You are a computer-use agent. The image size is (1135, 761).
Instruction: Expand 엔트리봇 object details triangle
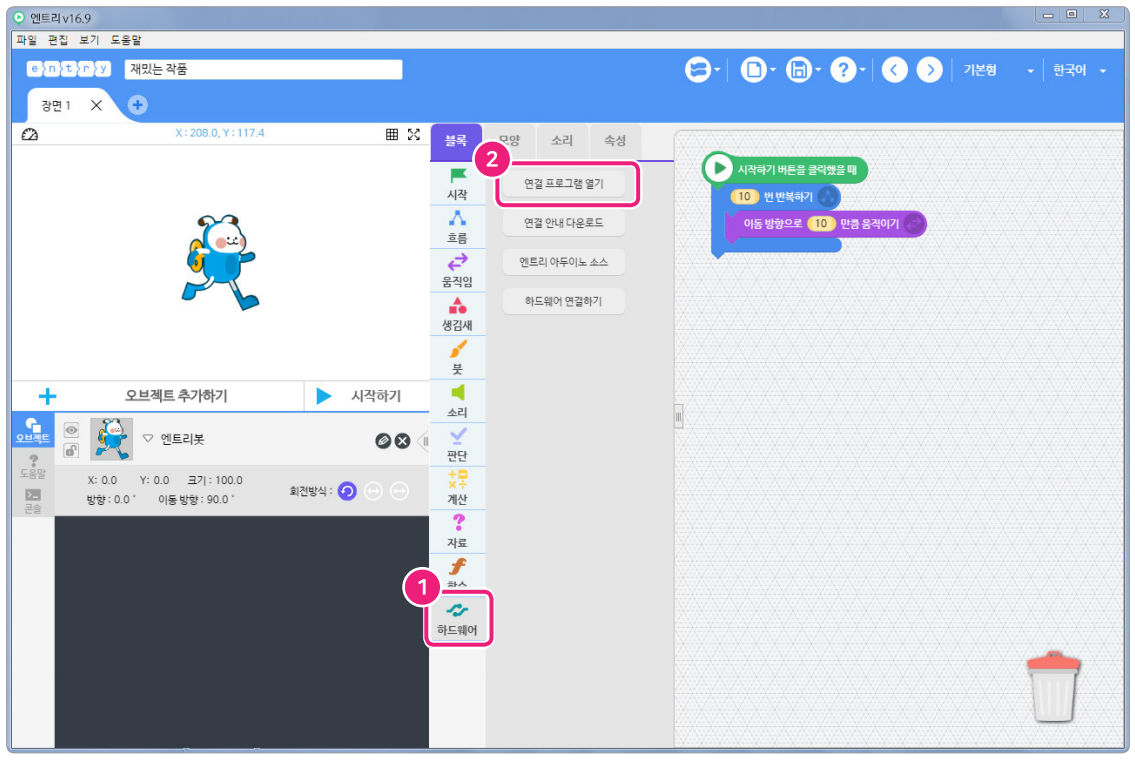point(148,439)
